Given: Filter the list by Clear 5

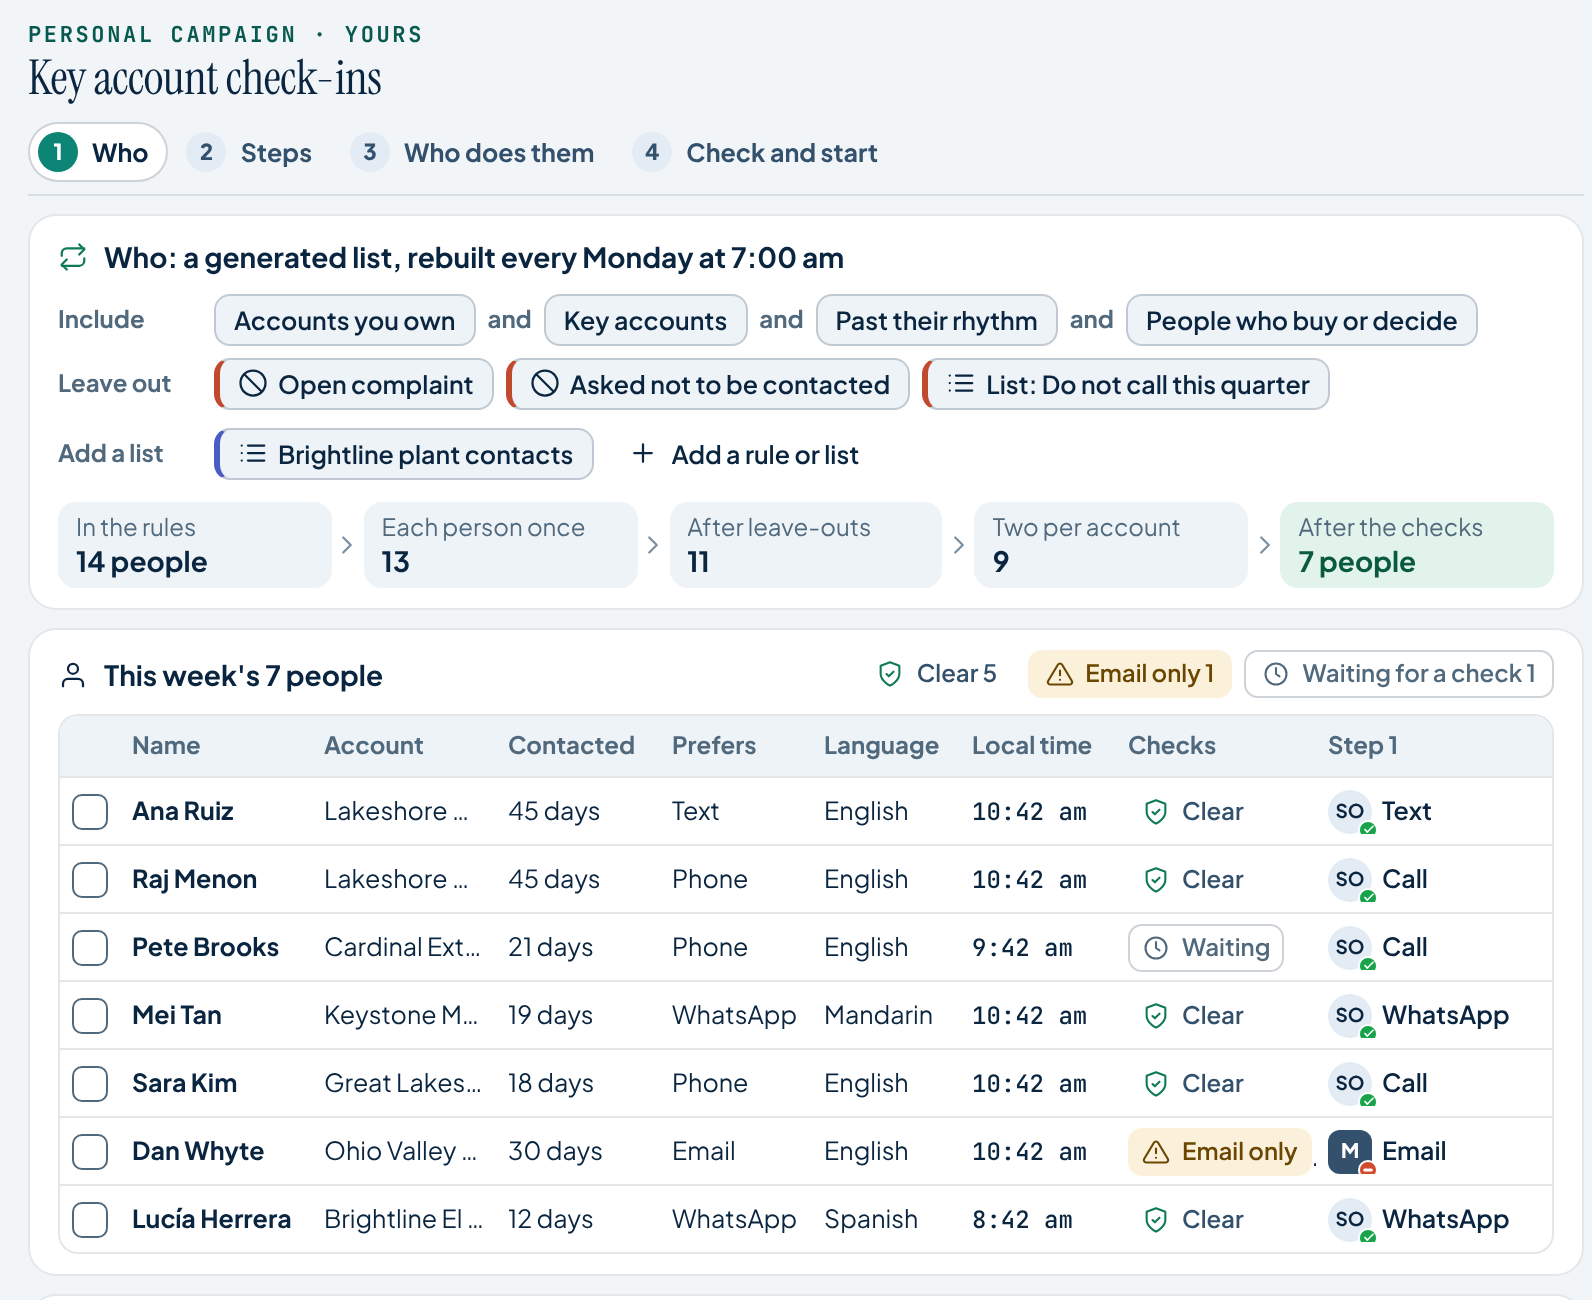Looking at the screenshot, I should coord(936,674).
